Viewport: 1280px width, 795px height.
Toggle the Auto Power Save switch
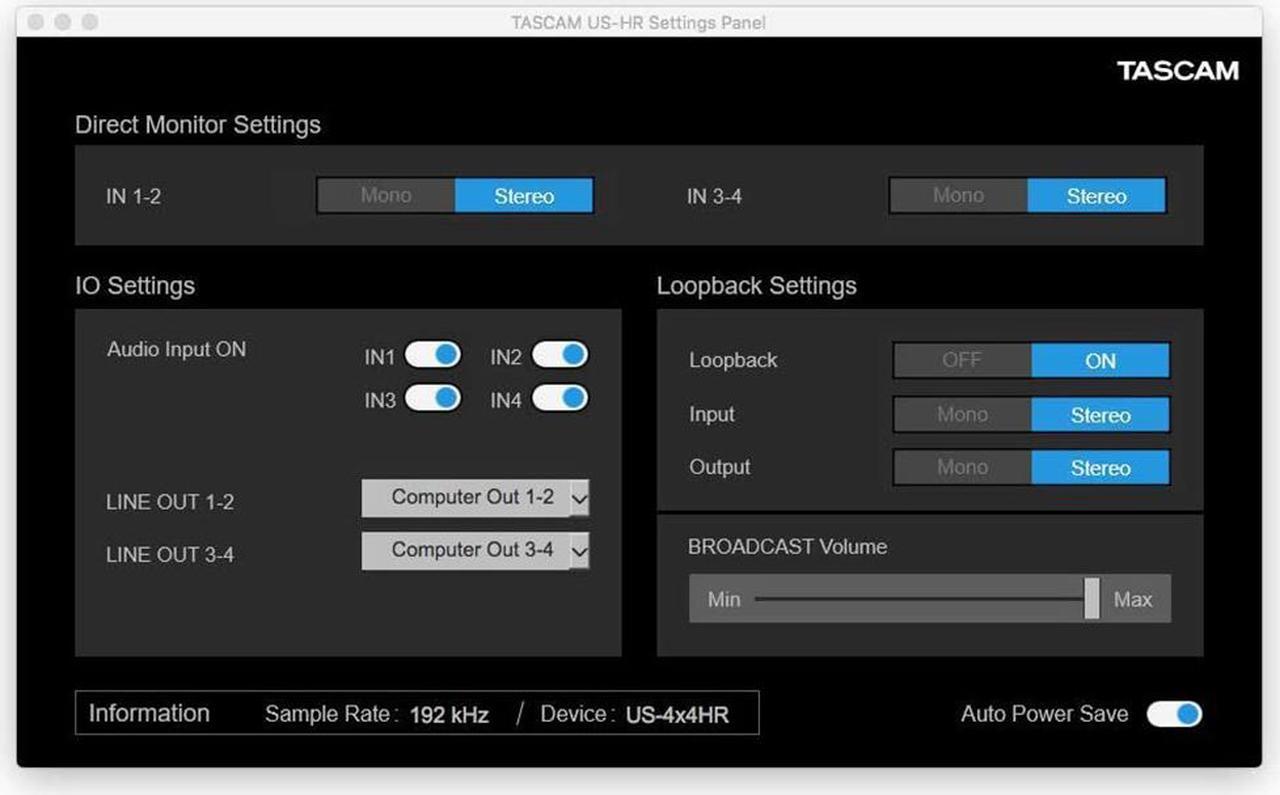click(1174, 714)
